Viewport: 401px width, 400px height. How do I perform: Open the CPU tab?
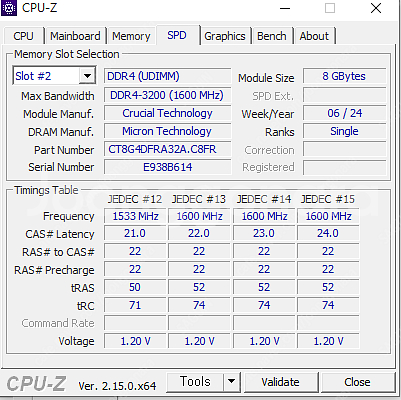tap(23, 36)
